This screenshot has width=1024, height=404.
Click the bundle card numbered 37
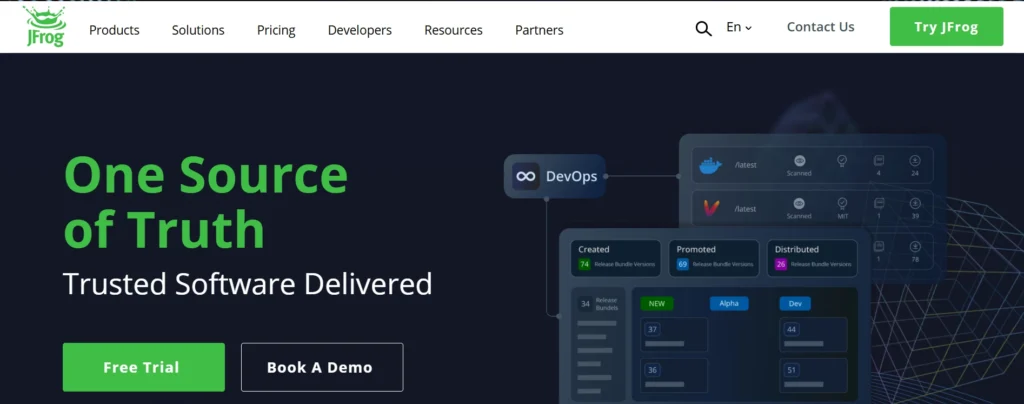(x=674, y=335)
